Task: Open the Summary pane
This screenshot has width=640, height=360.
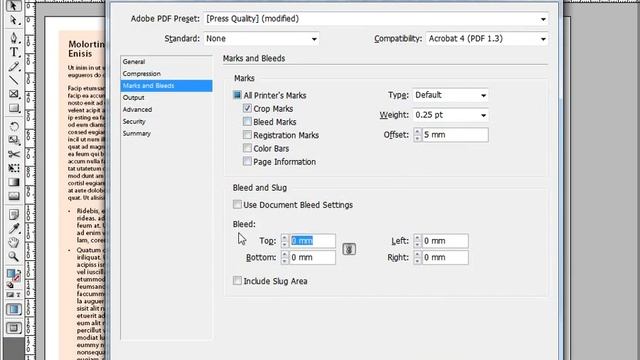Action: (x=167, y=133)
